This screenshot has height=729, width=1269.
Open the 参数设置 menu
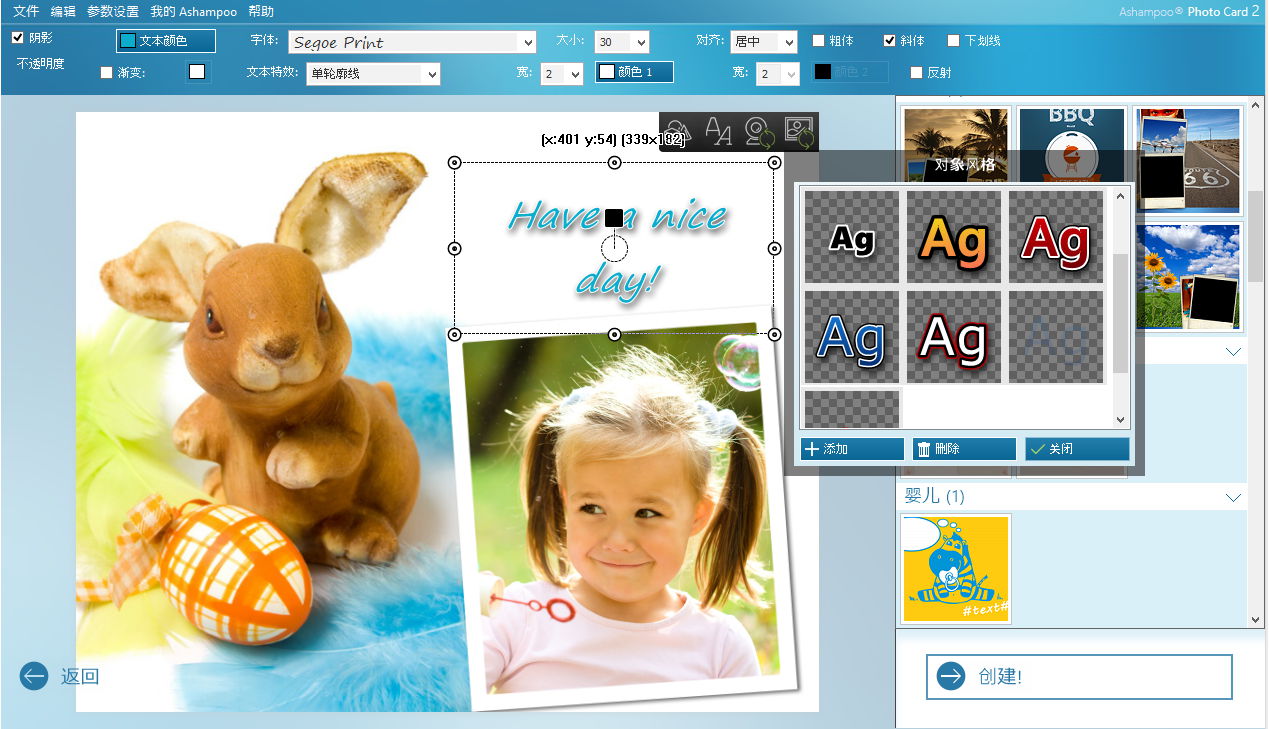[x=112, y=11]
